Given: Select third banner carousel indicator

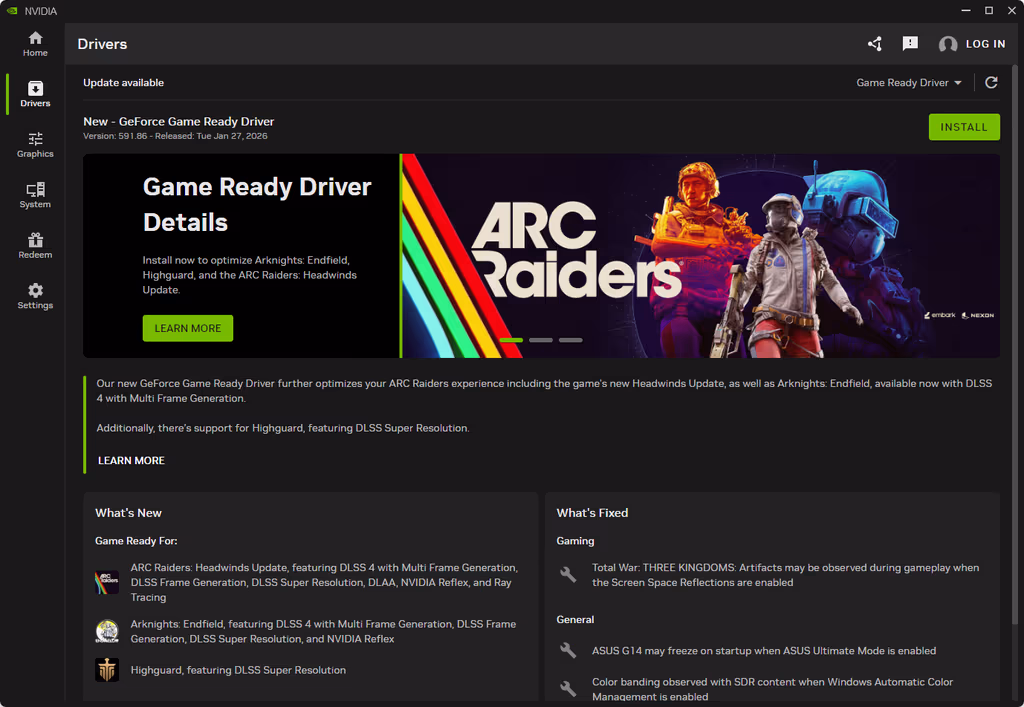Looking at the screenshot, I should pos(570,340).
